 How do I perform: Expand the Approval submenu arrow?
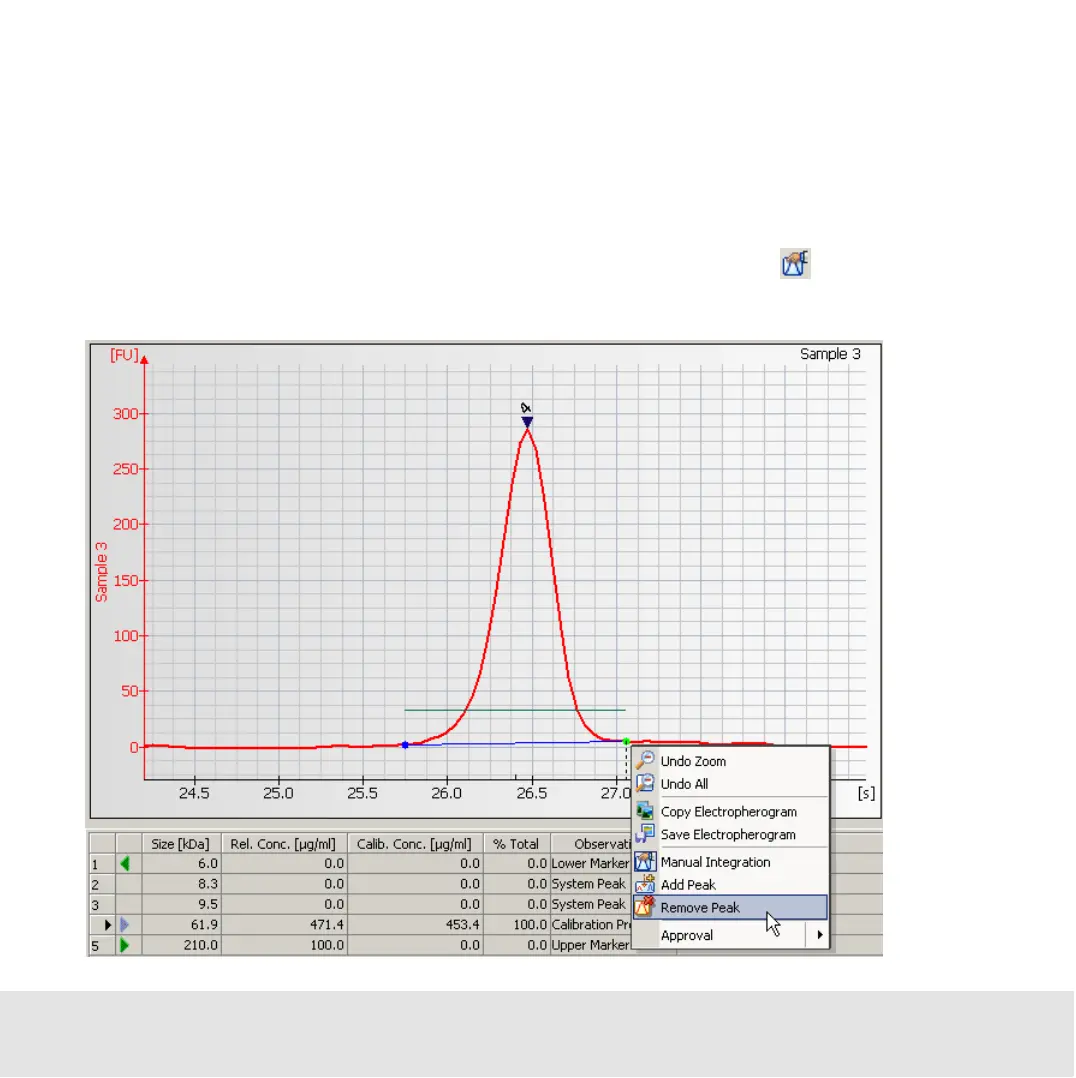click(820, 935)
